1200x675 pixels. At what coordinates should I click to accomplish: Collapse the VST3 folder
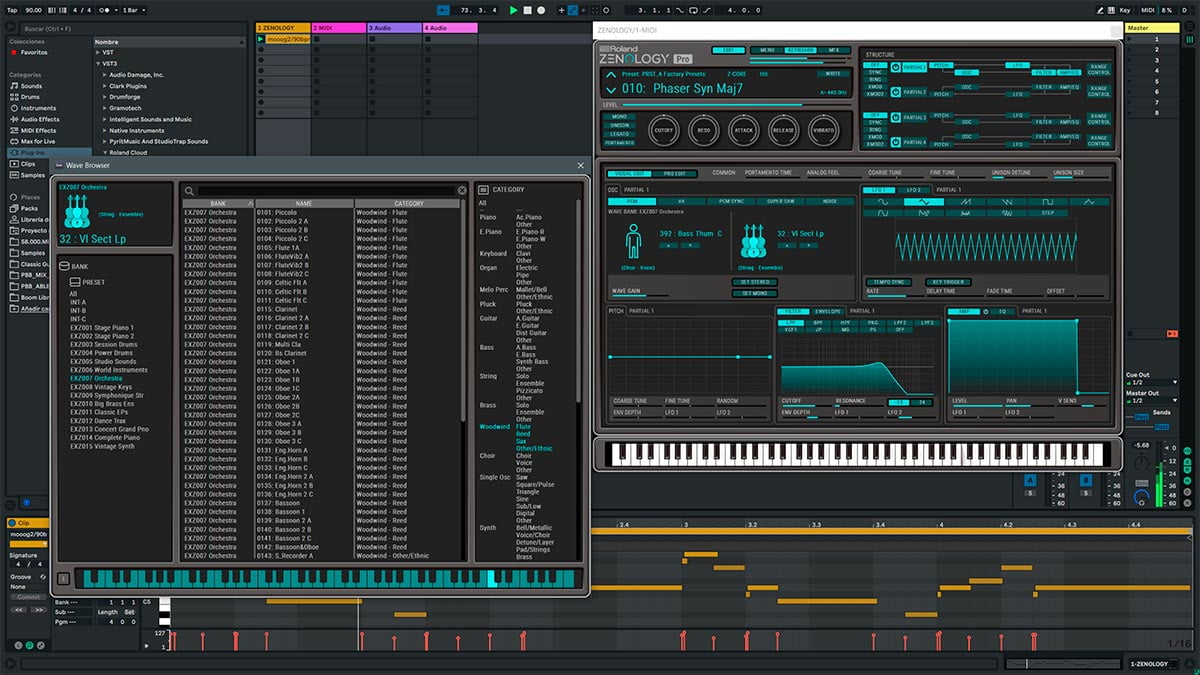pyautogui.click(x=99, y=63)
